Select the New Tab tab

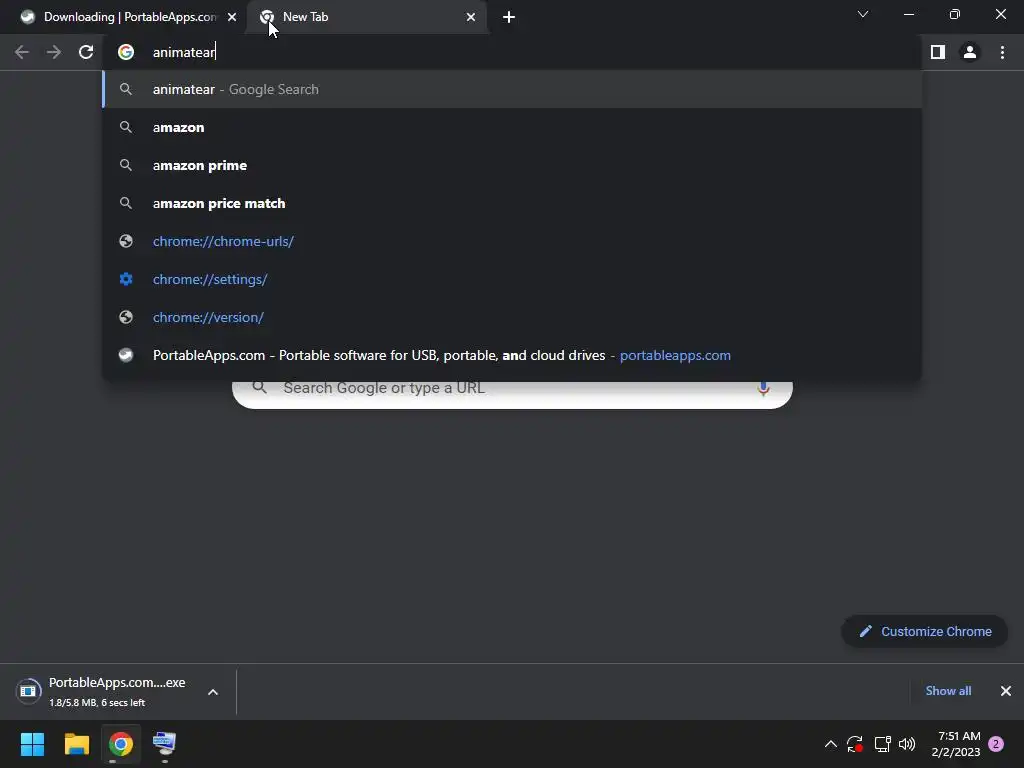point(367,17)
